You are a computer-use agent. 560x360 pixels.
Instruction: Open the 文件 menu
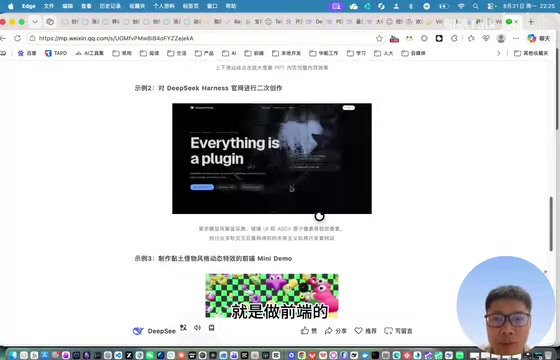coord(49,6)
